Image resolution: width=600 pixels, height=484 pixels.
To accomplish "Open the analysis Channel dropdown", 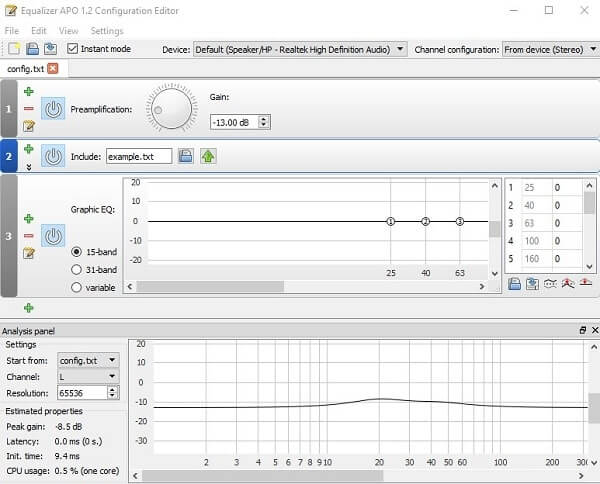I will (x=88, y=376).
